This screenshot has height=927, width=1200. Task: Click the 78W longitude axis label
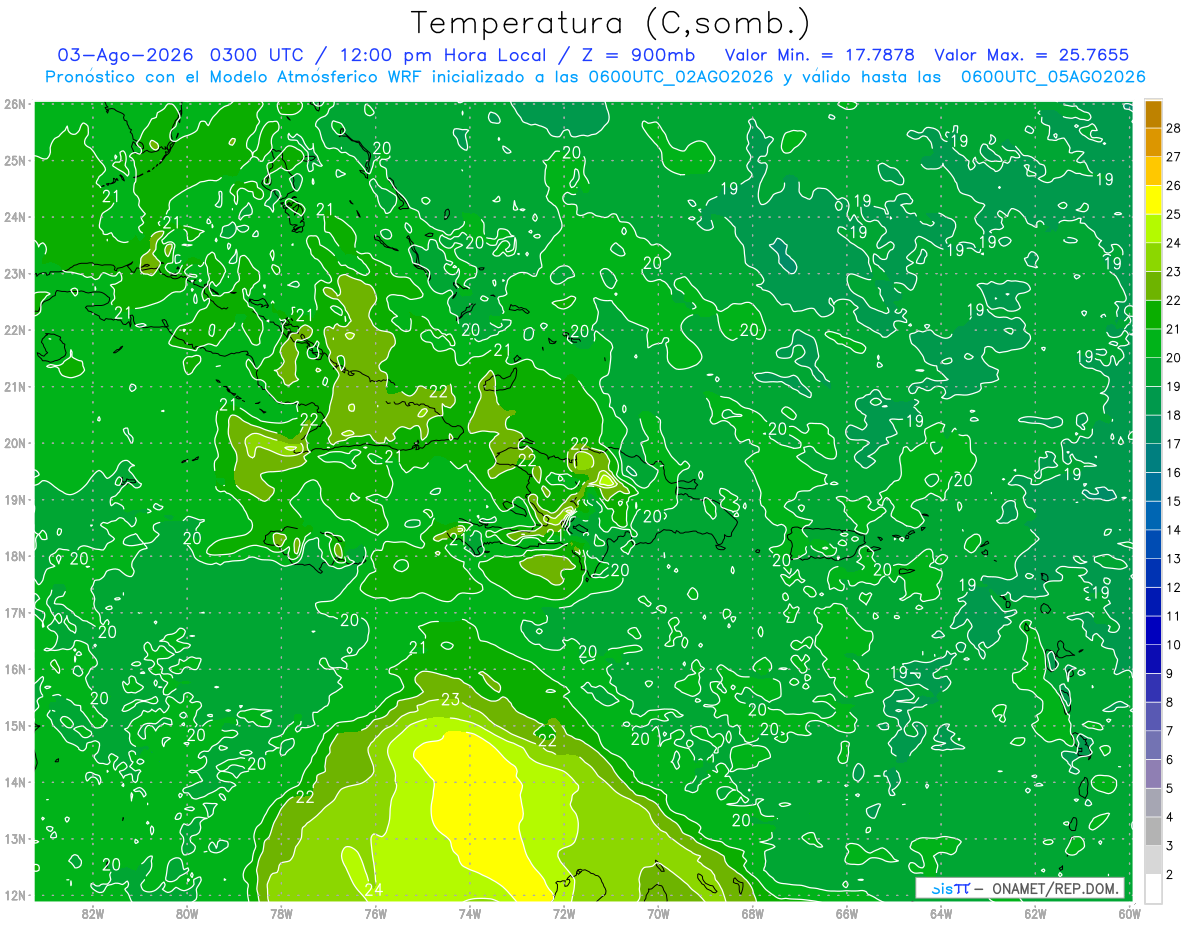281,913
